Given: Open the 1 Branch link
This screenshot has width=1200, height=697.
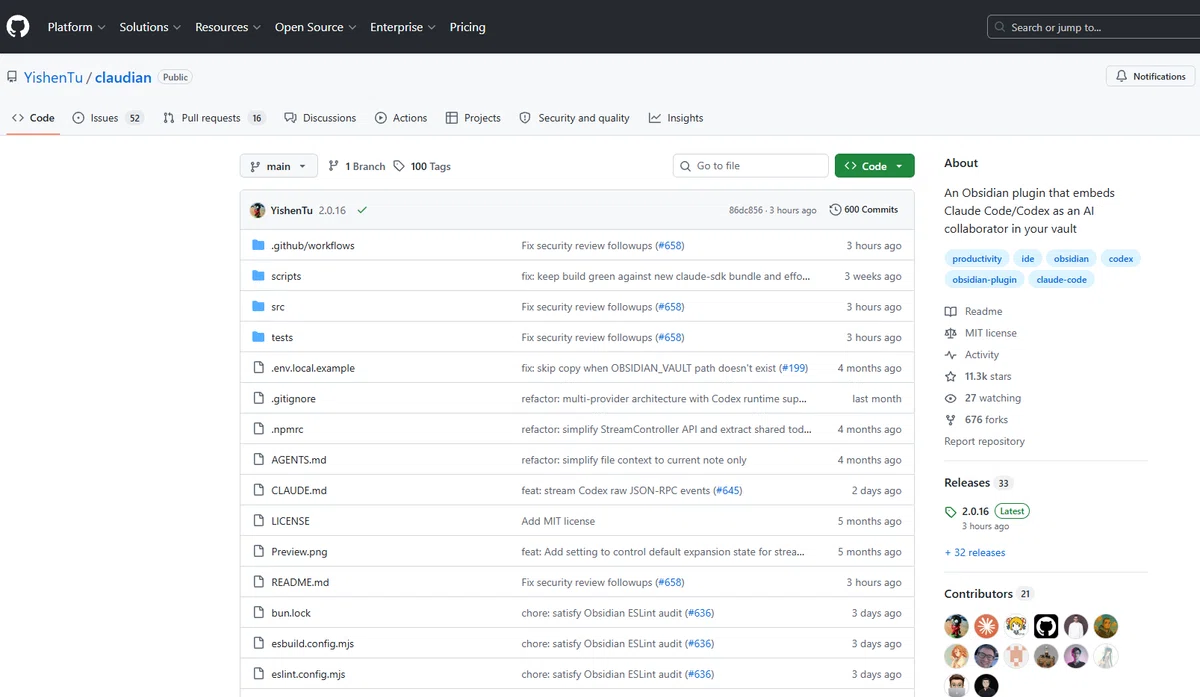Looking at the screenshot, I should click(357, 166).
